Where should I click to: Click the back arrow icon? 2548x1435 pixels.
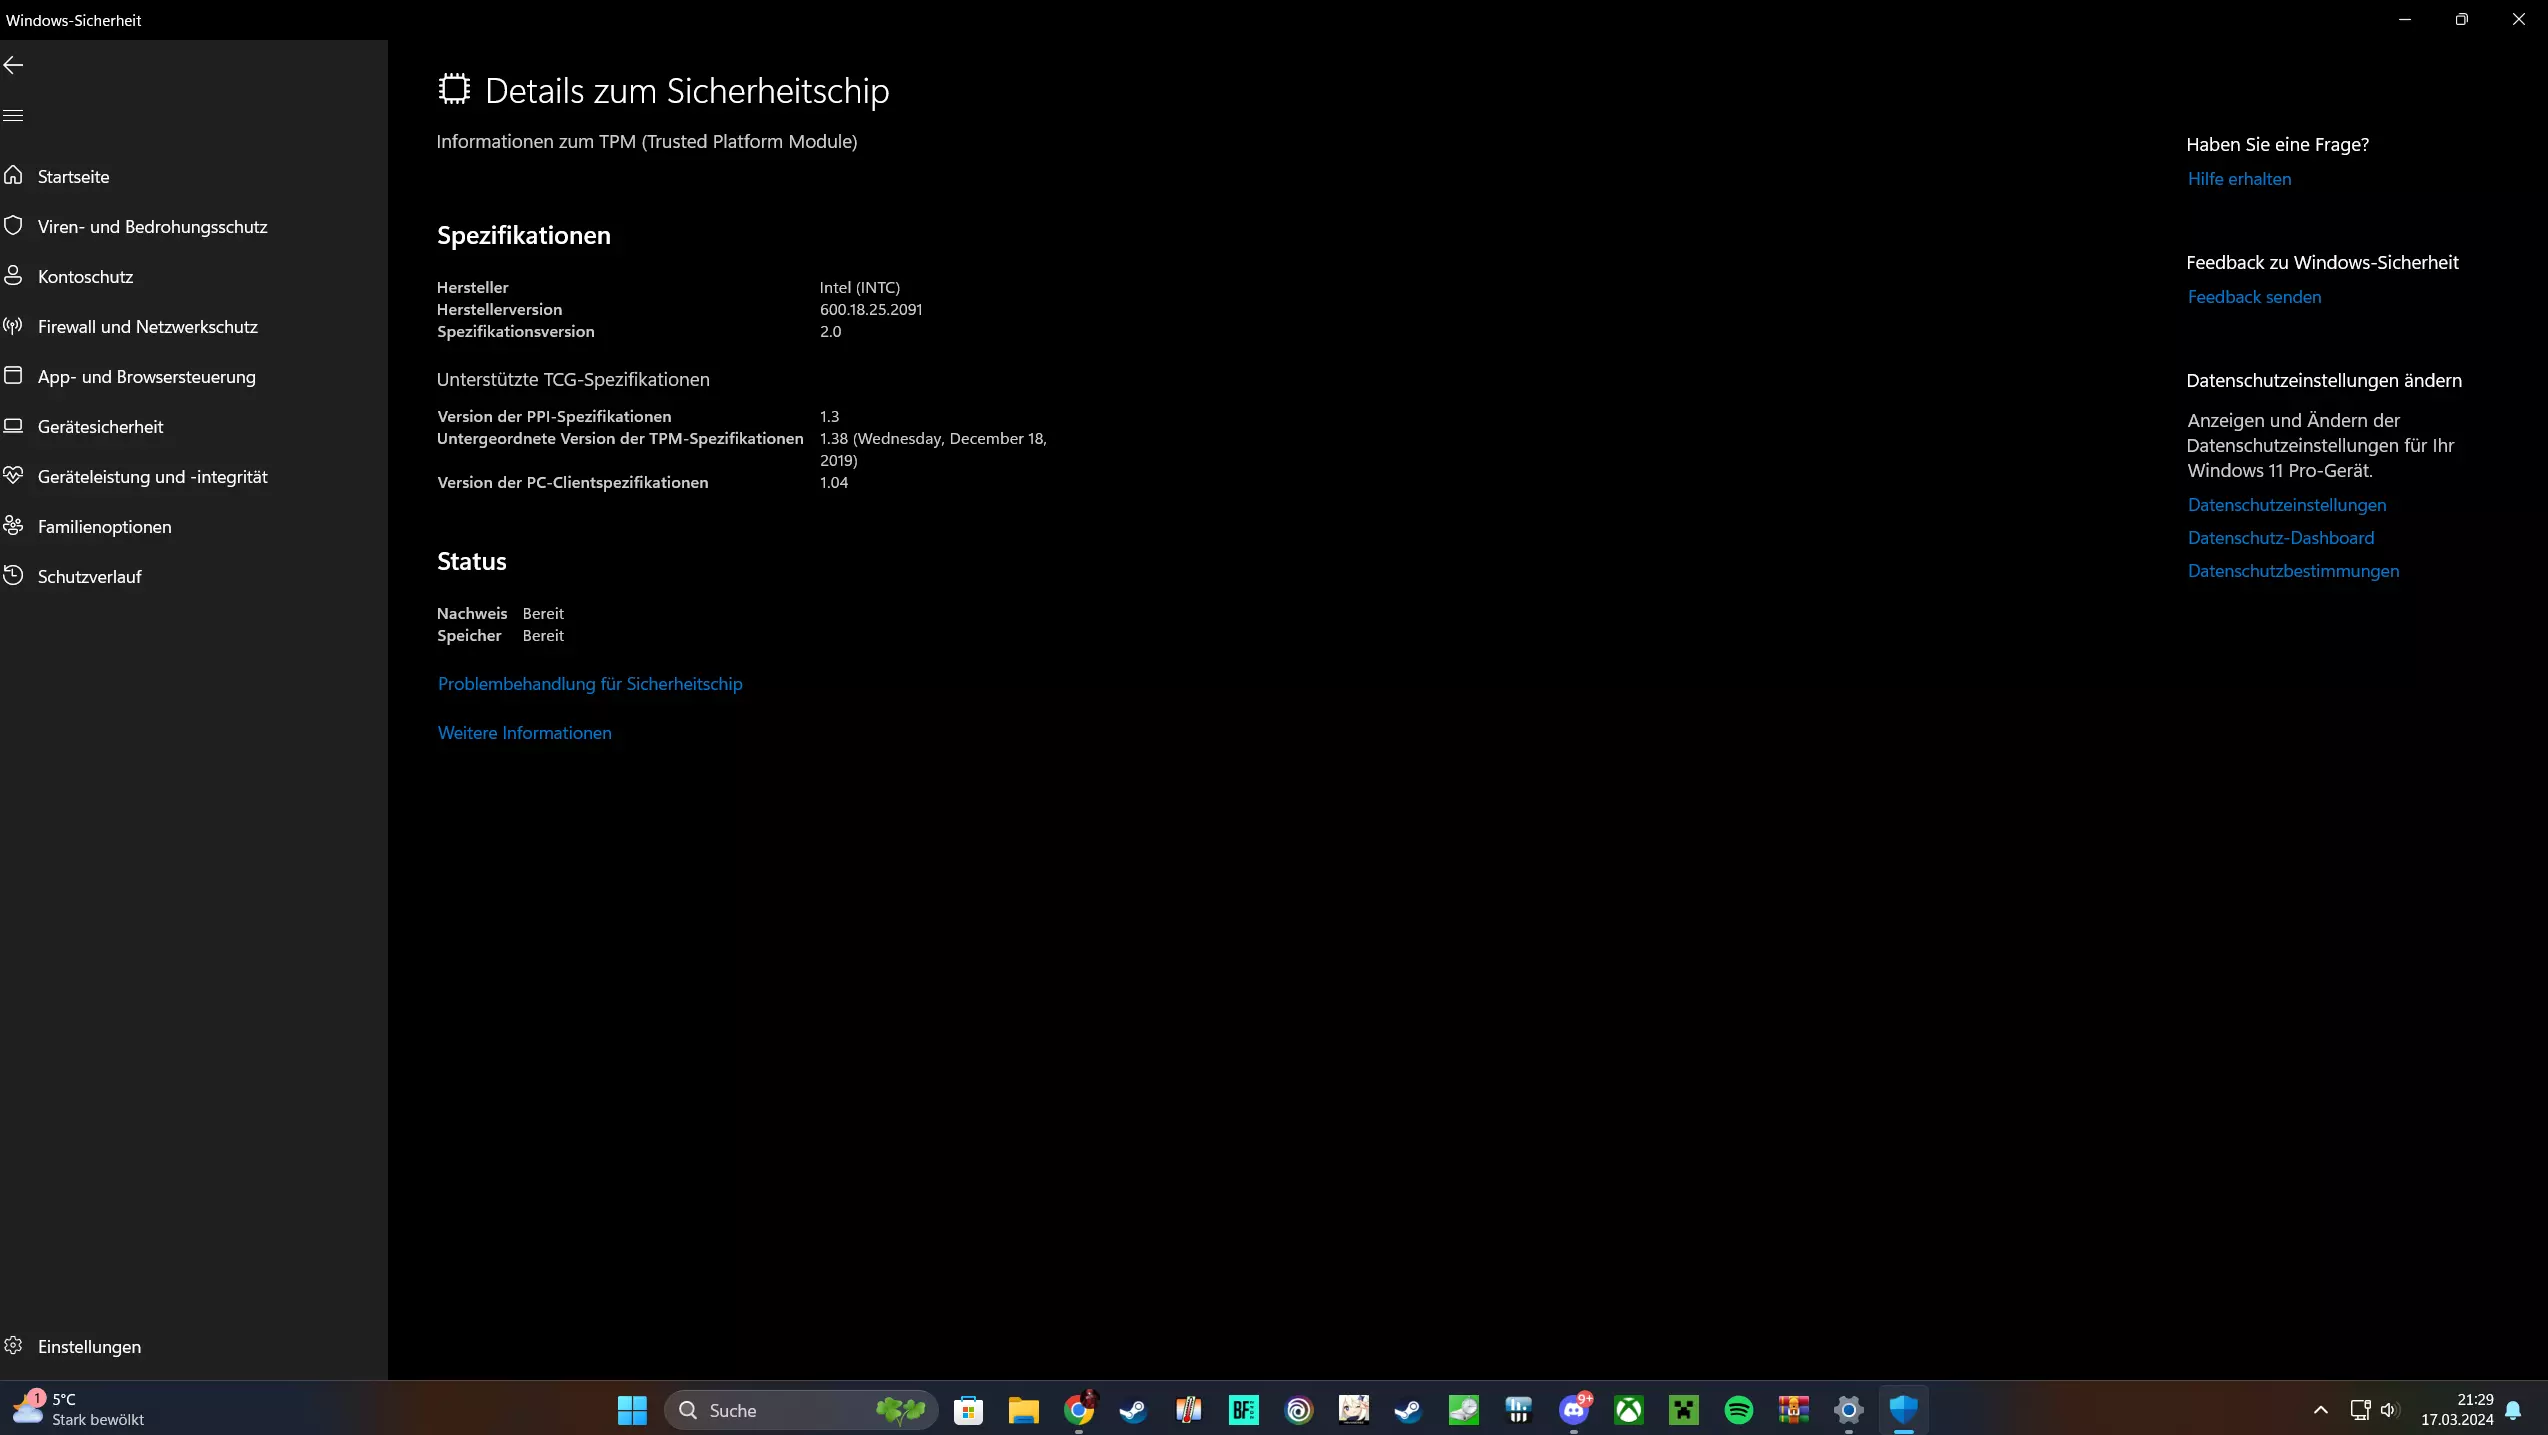tap(14, 66)
